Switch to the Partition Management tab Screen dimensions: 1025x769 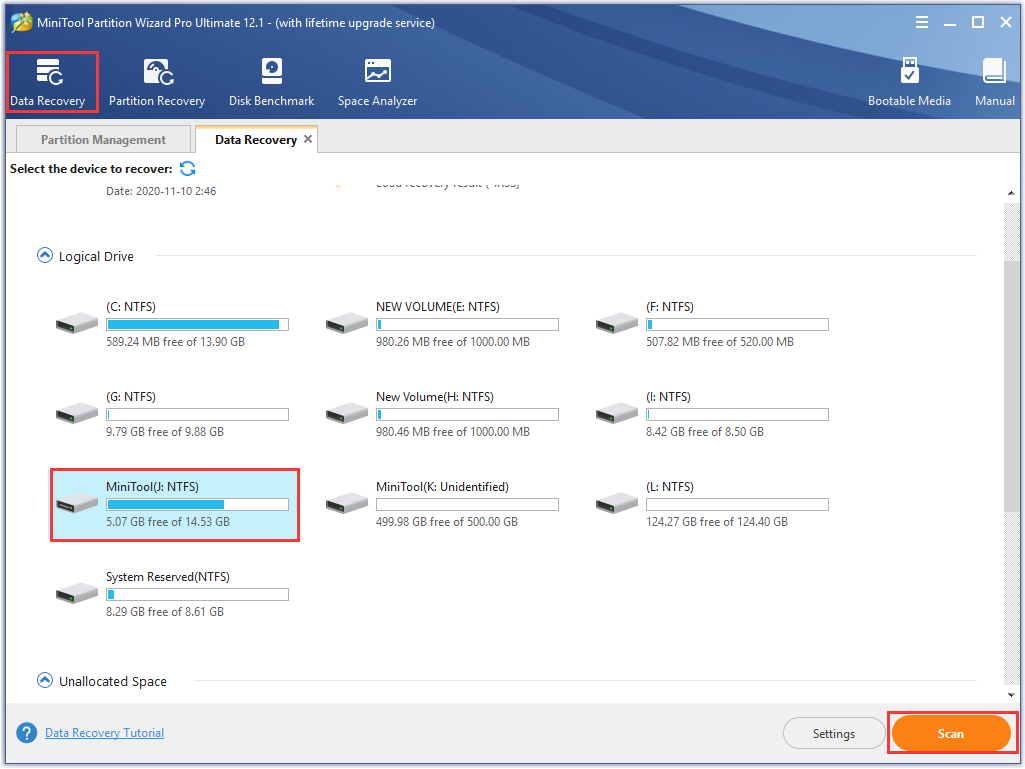point(103,139)
